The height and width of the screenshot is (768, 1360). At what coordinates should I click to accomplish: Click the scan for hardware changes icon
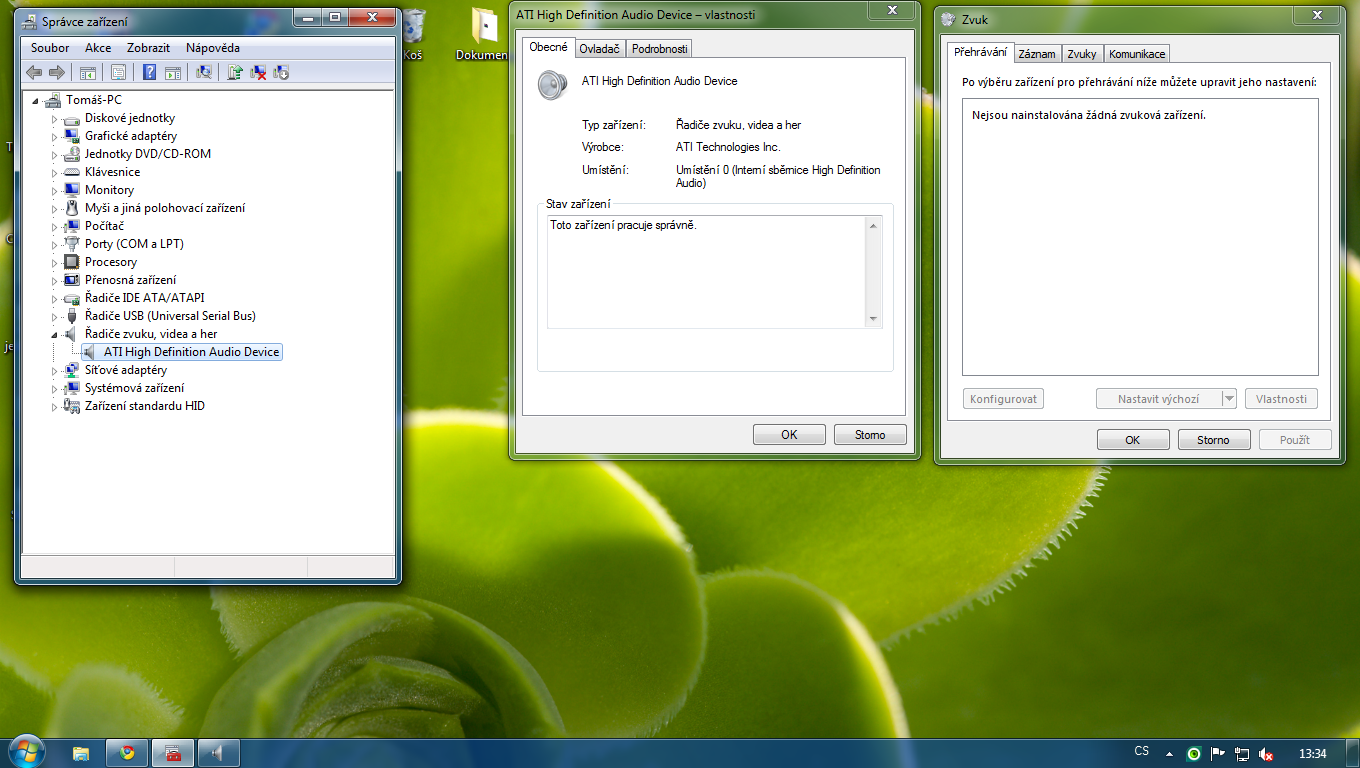tap(204, 72)
